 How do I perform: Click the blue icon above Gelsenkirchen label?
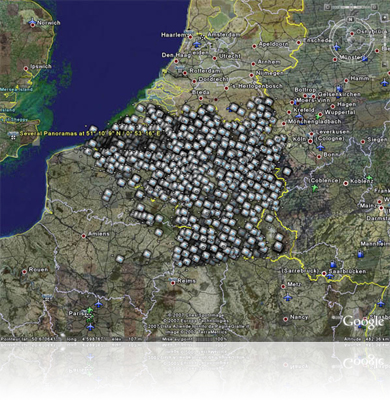pos(339,89)
